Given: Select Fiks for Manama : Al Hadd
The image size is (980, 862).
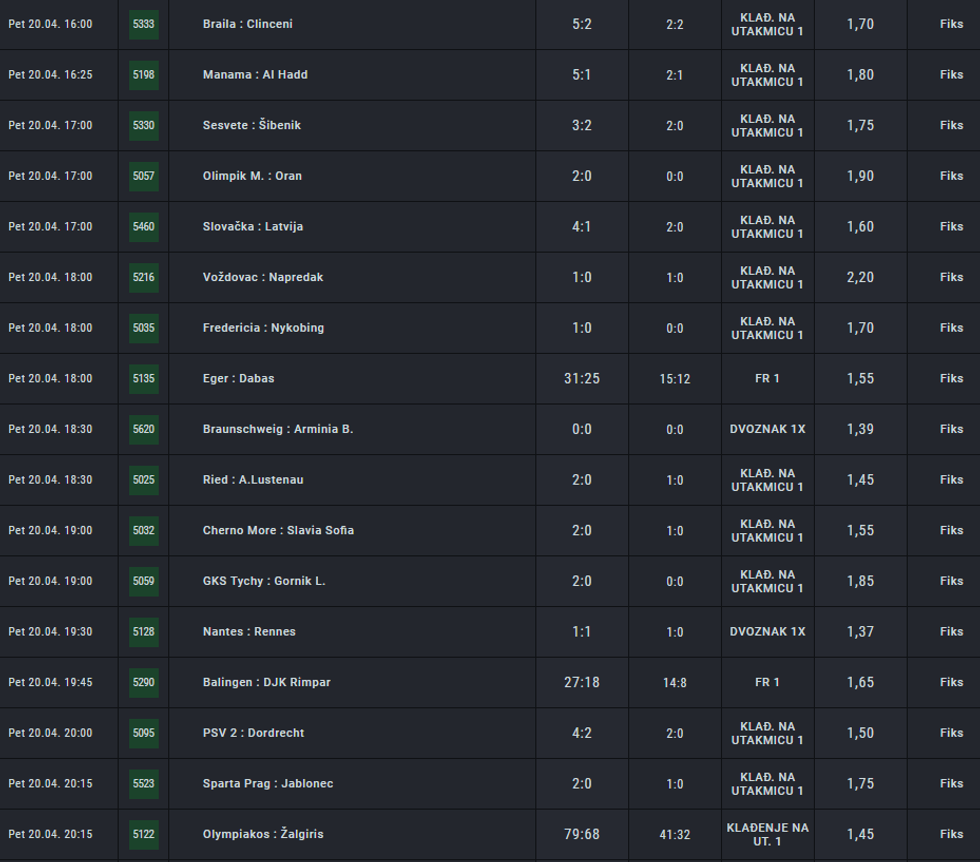Looking at the screenshot, I should click(x=951, y=75).
